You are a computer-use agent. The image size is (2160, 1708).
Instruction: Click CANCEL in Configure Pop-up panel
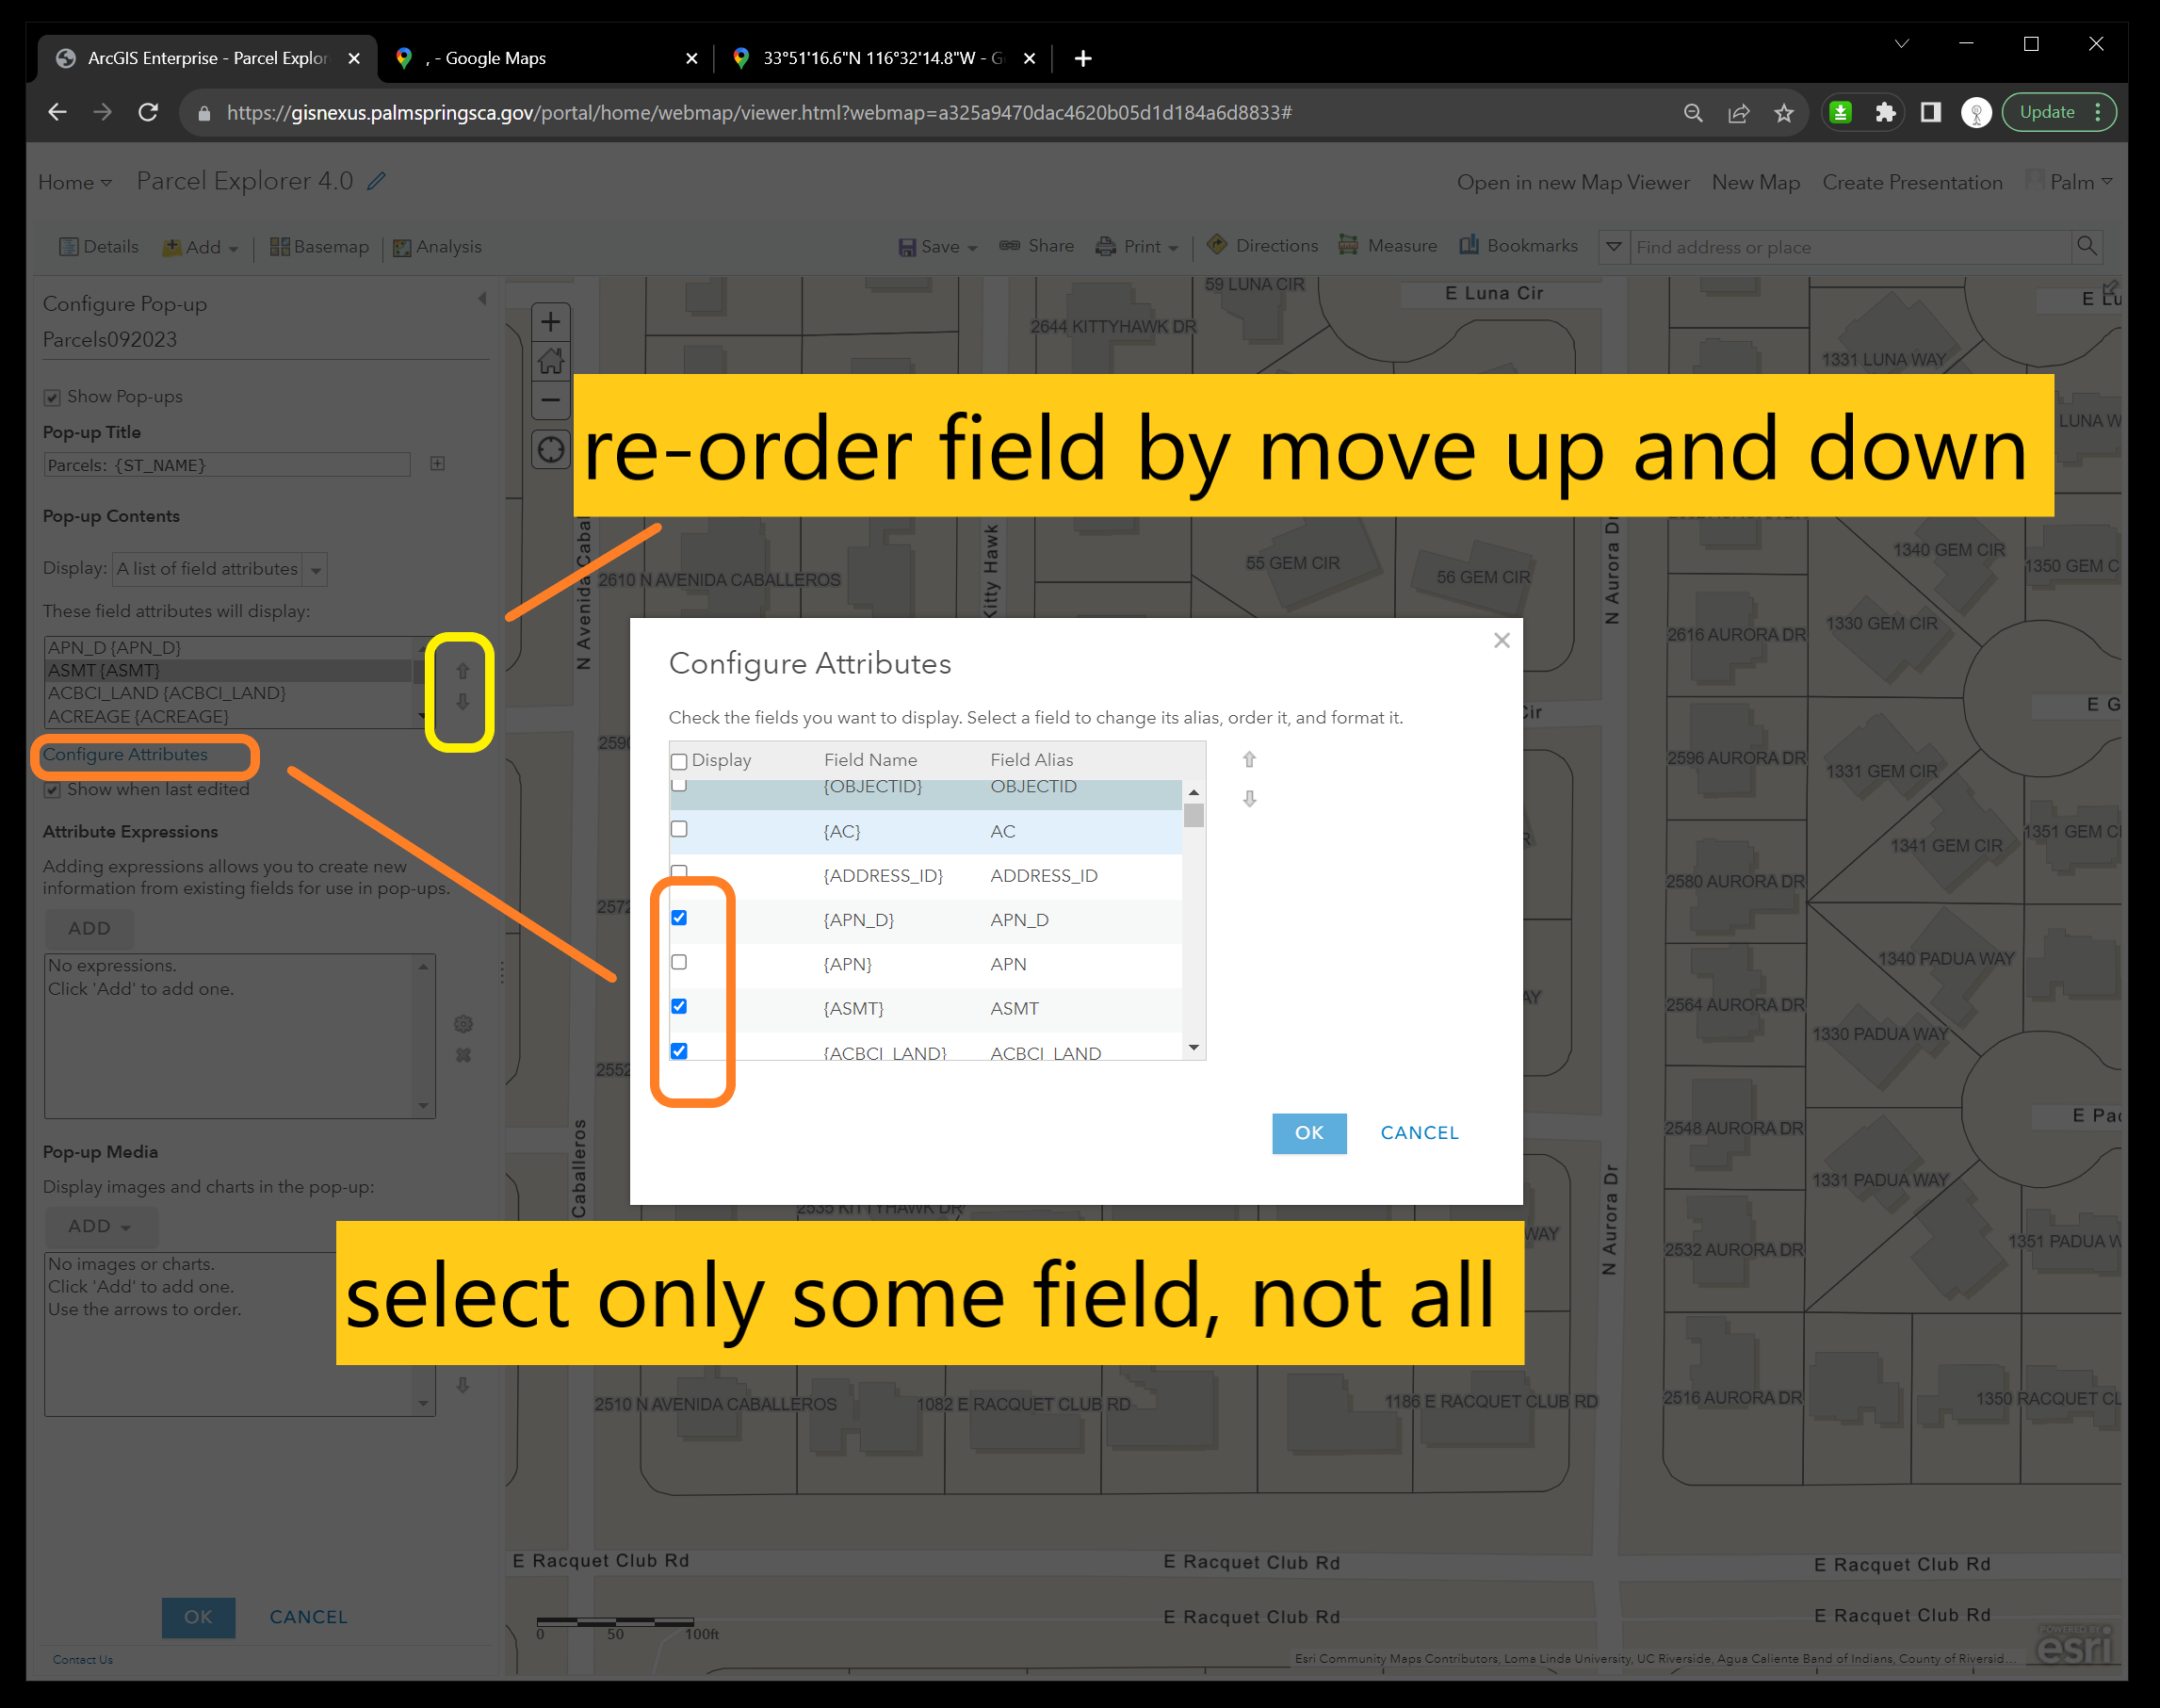309,1617
